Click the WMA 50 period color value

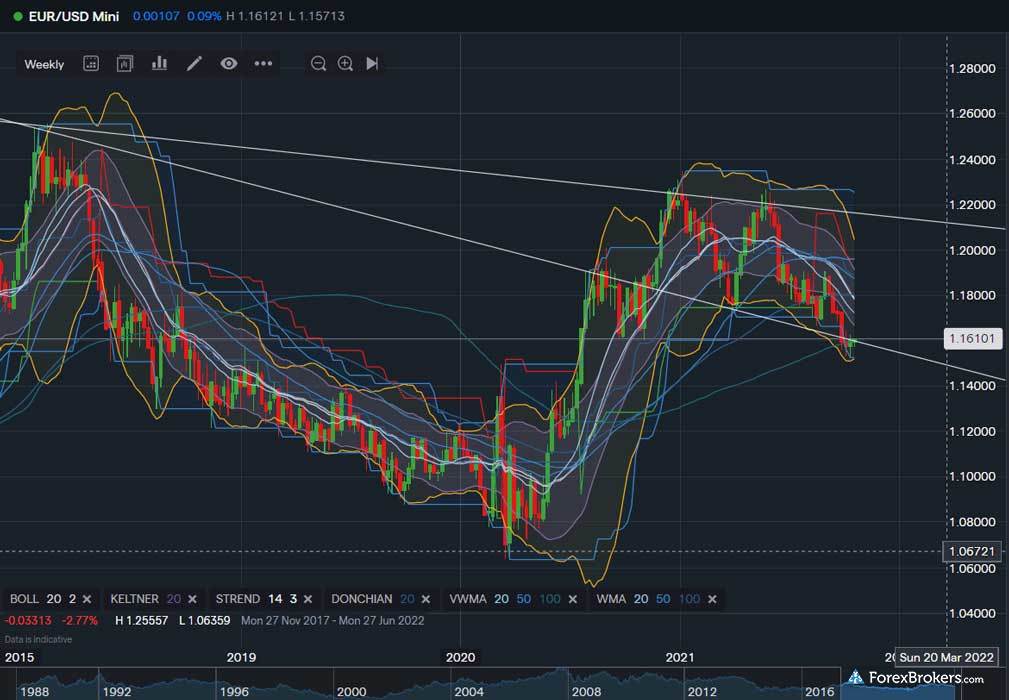pos(664,599)
